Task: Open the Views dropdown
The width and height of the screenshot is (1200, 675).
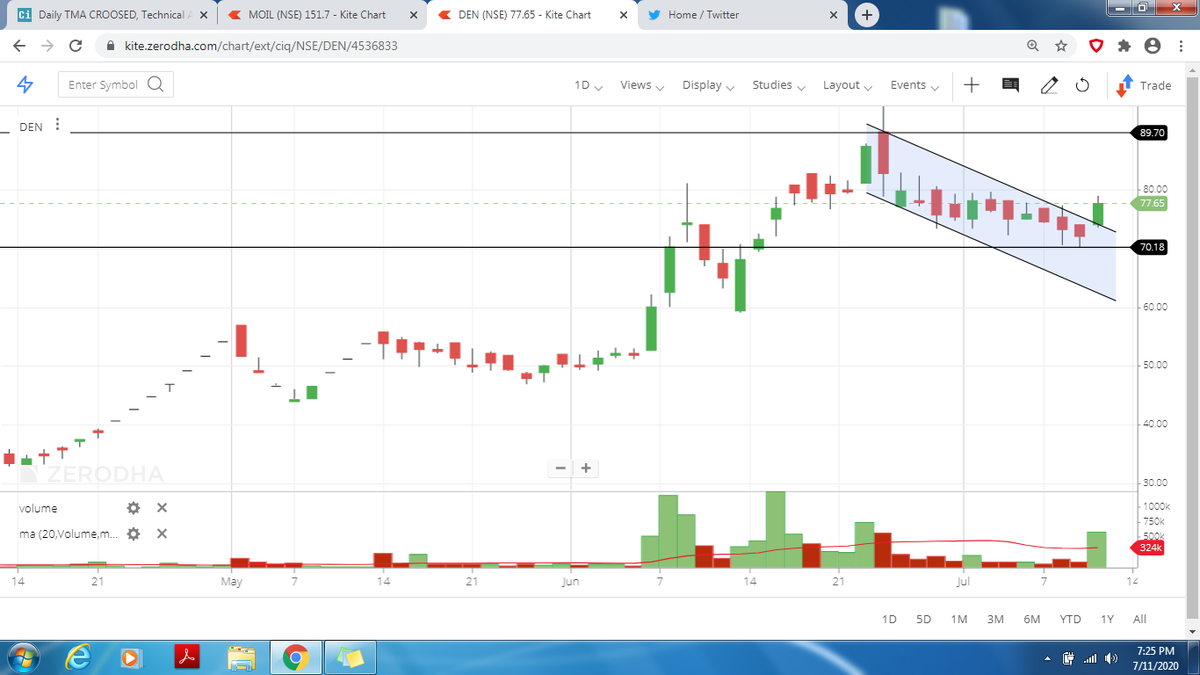Action: pos(641,85)
